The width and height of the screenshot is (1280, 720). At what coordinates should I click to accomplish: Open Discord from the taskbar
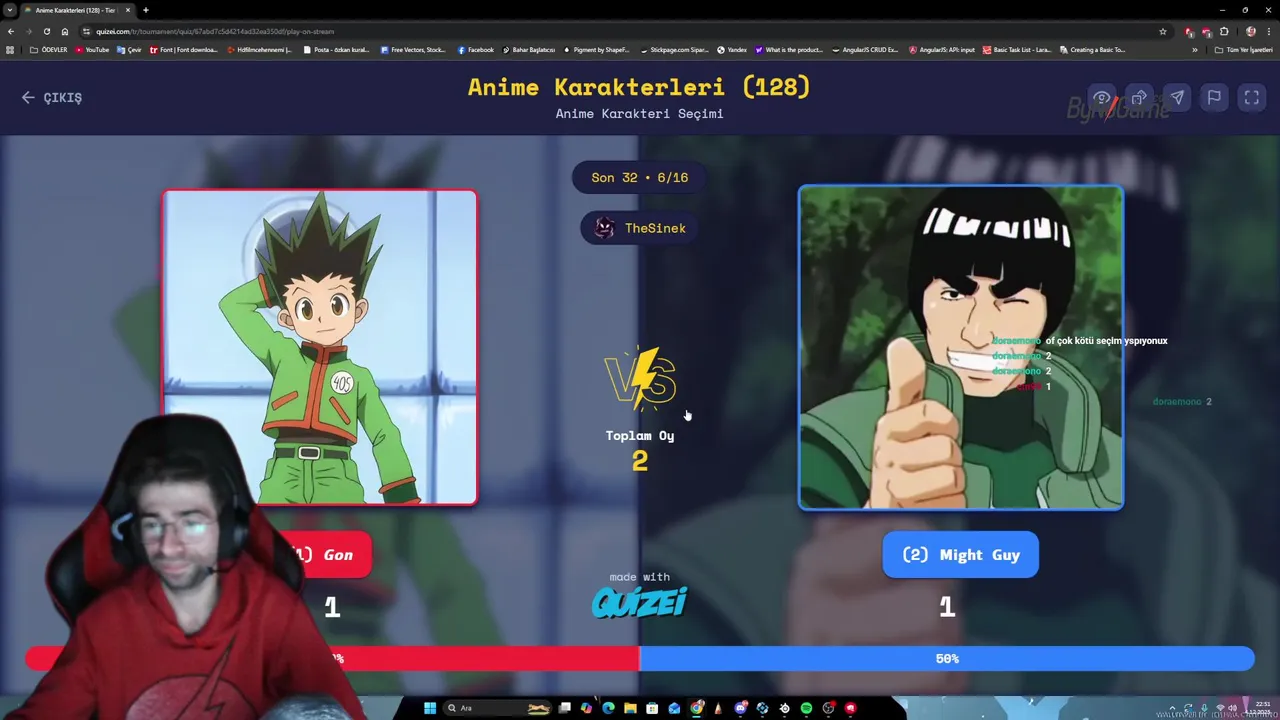740,708
